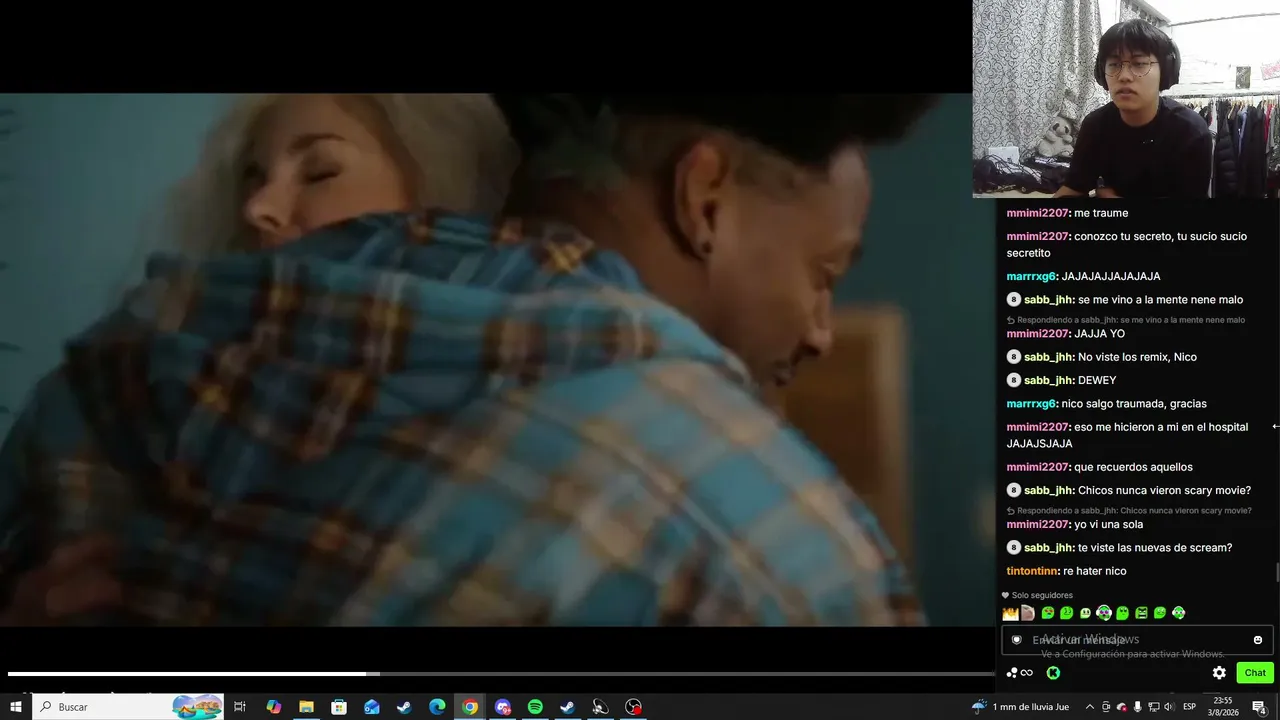This screenshot has height=720, width=1280.
Task: Select message 'que recuerdos aquellos'
Action: 1133,467
